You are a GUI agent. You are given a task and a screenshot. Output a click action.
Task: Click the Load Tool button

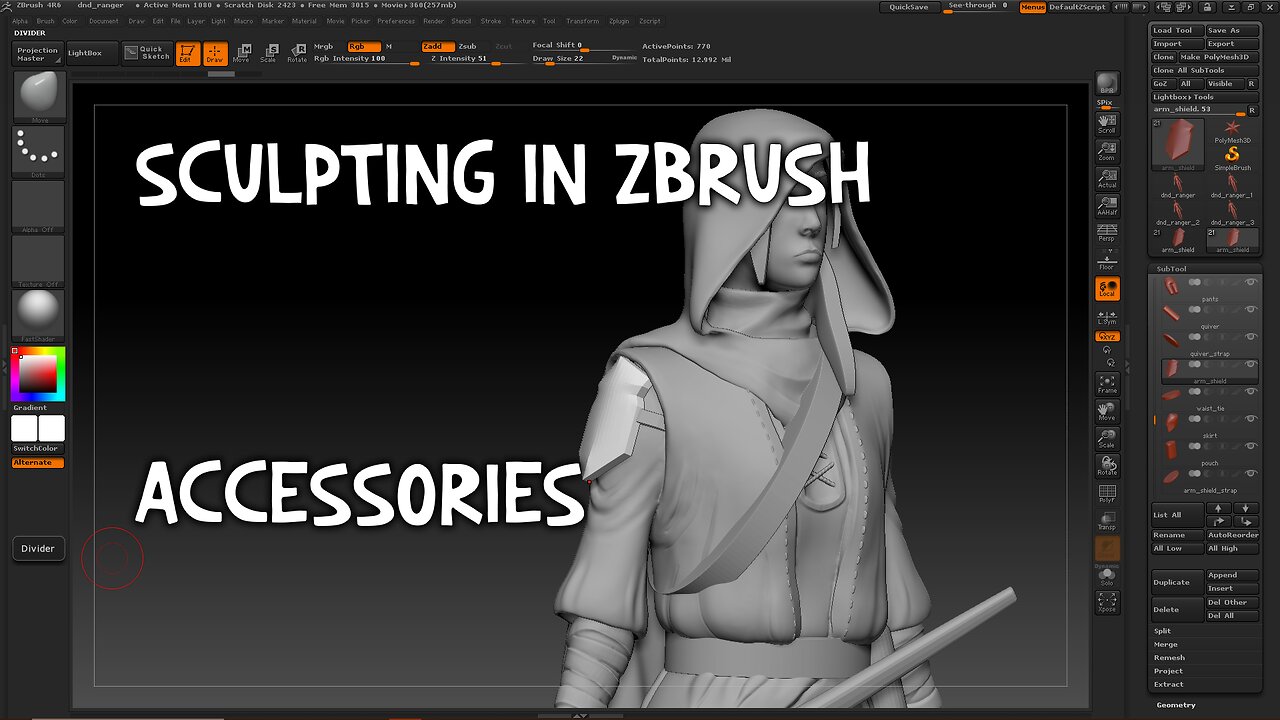pos(1177,31)
